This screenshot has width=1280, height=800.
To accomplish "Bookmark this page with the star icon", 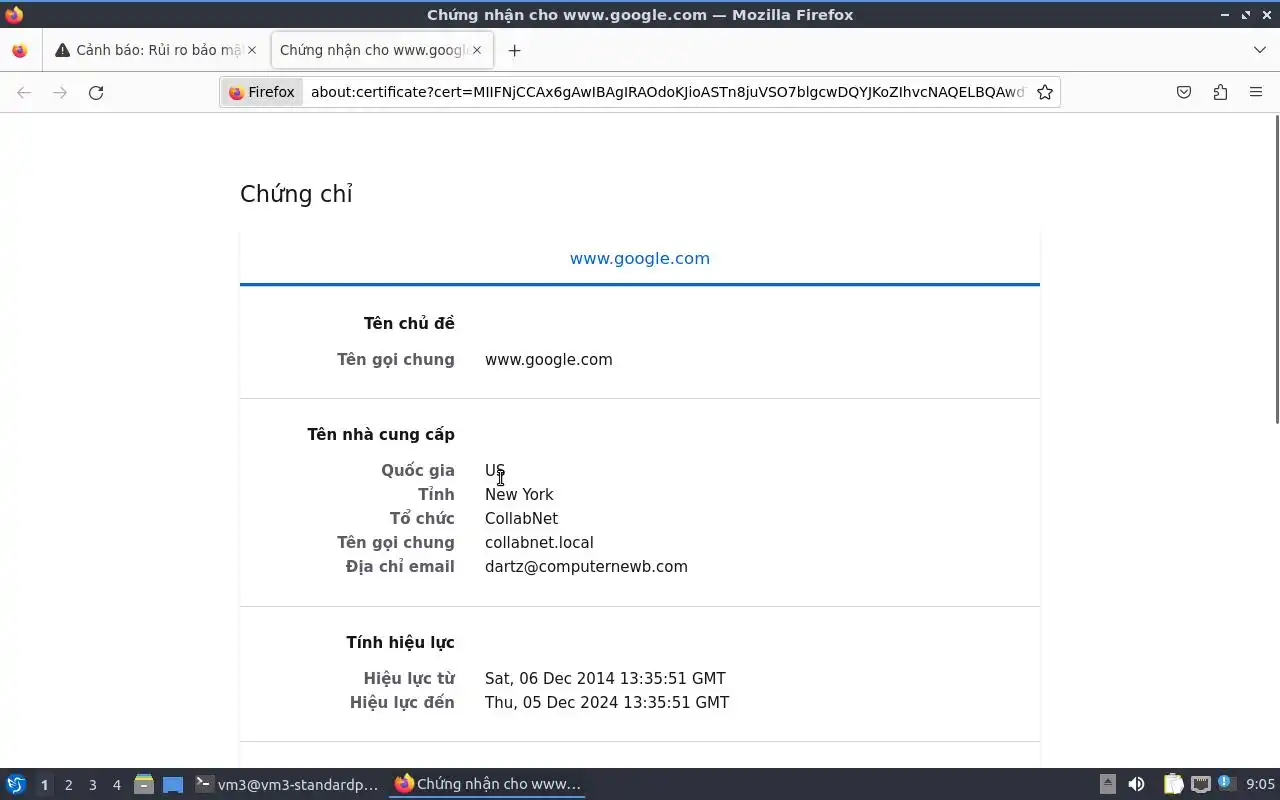I will tap(1044, 92).
